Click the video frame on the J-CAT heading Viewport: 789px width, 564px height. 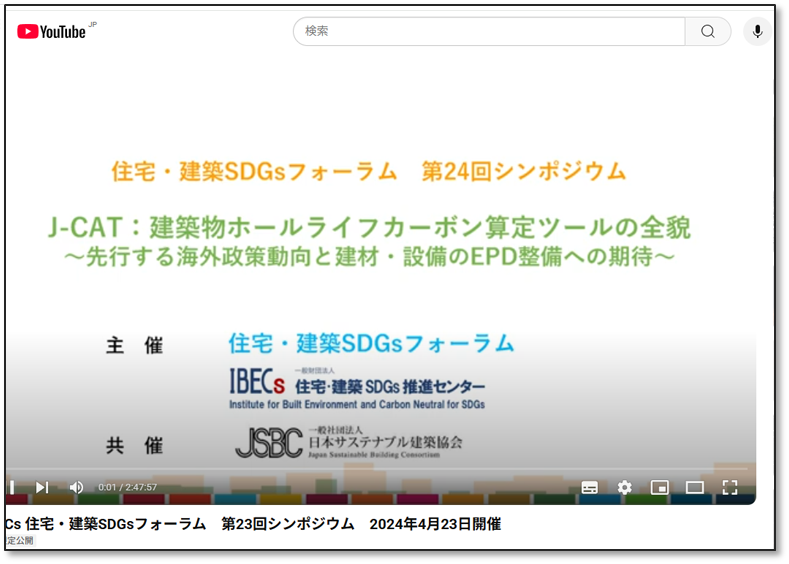370,228
